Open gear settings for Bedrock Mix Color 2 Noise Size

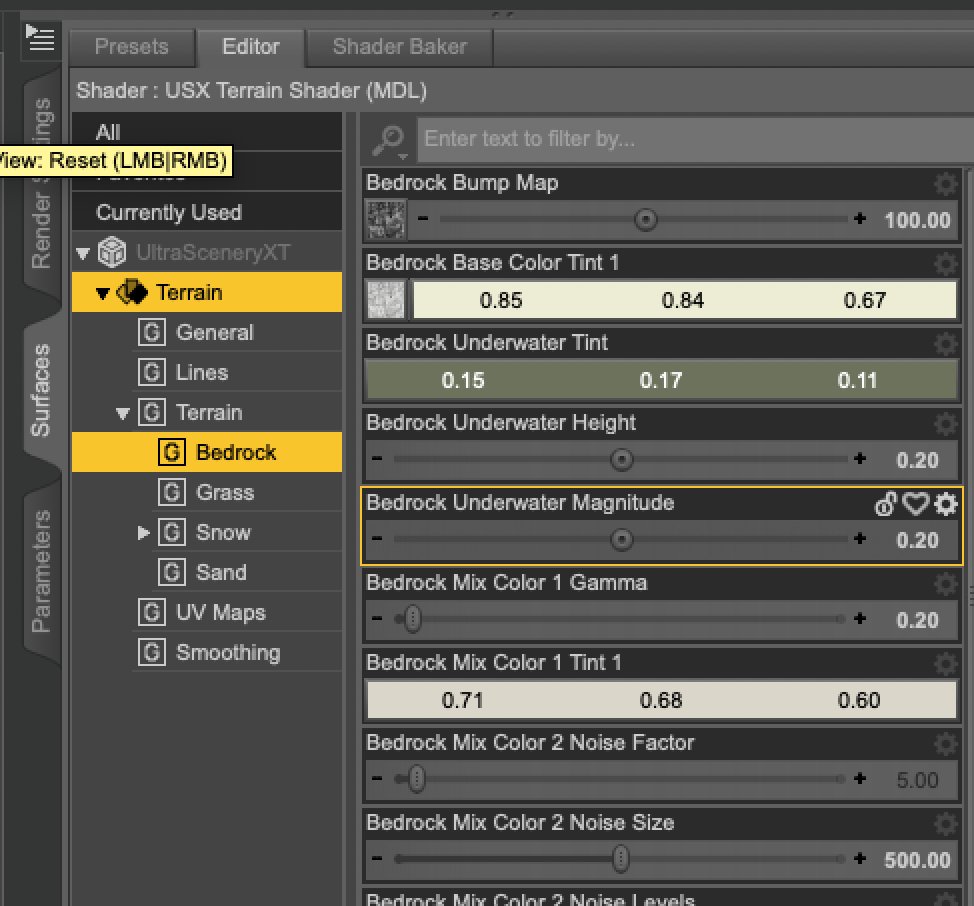(x=946, y=824)
